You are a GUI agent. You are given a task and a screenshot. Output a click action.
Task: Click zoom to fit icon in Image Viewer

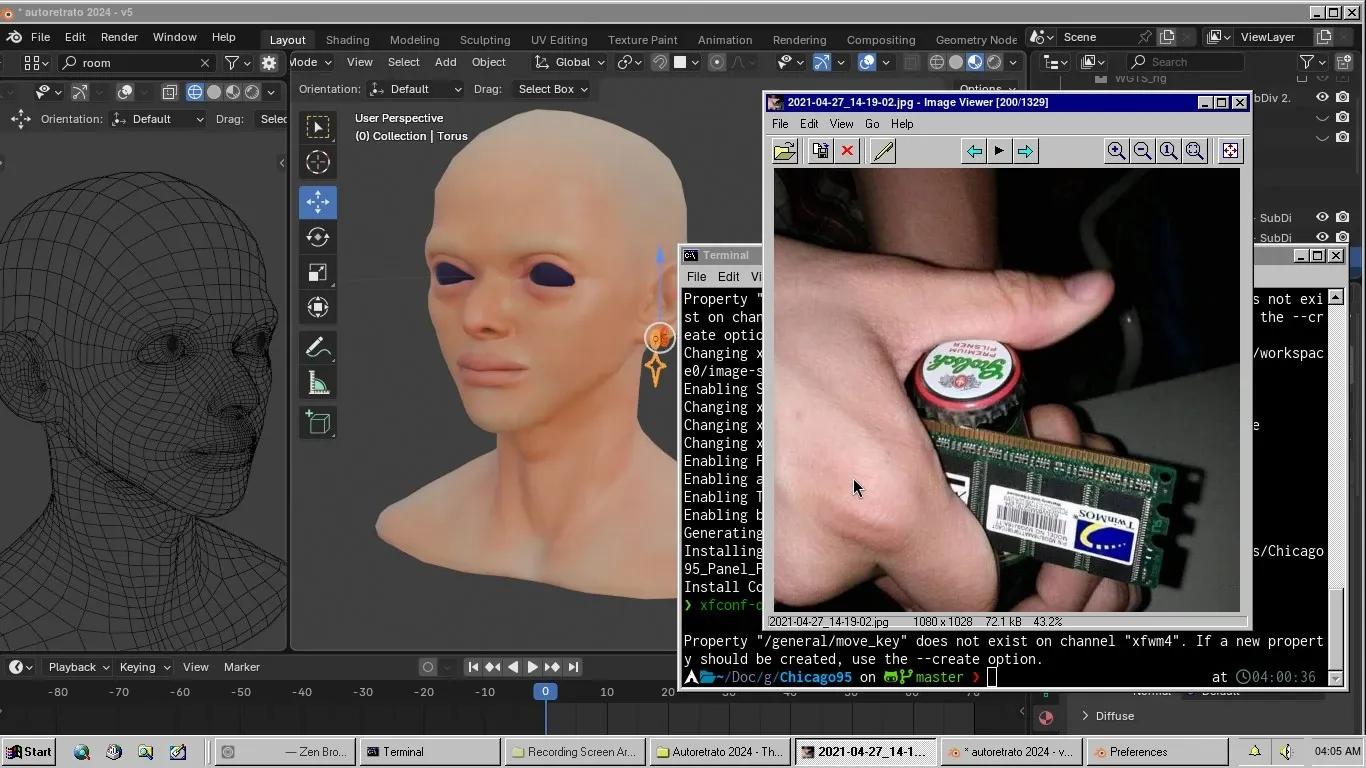pos(1194,151)
